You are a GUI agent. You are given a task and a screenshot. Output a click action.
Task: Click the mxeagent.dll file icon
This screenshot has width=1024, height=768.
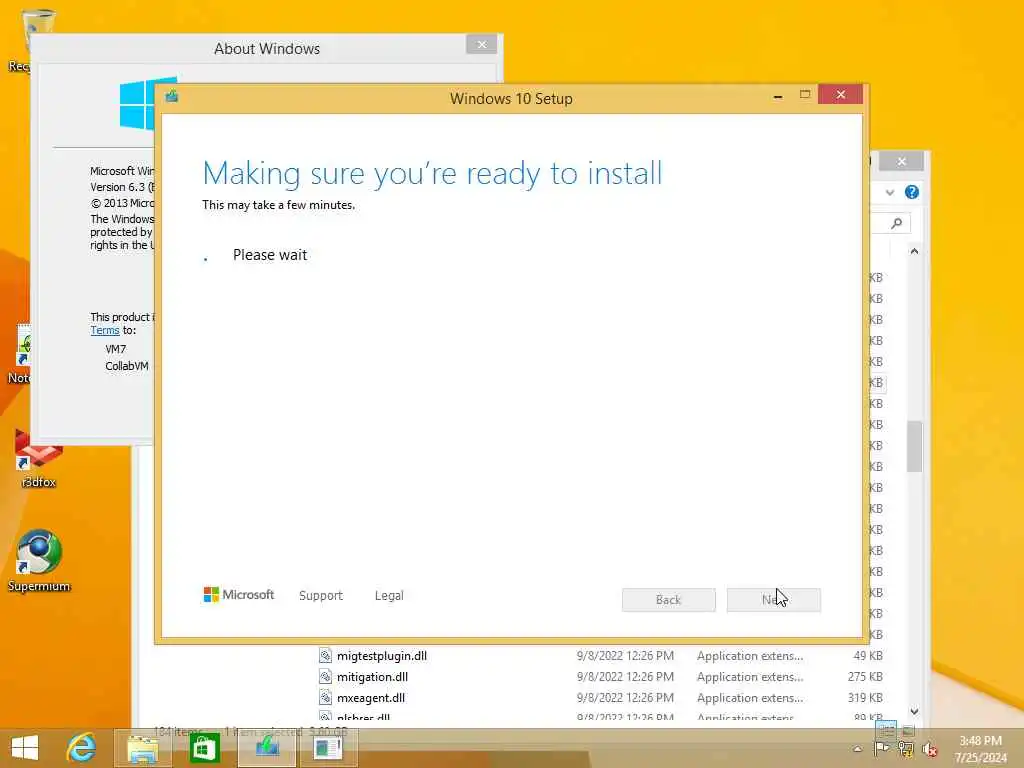coord(325,697)
